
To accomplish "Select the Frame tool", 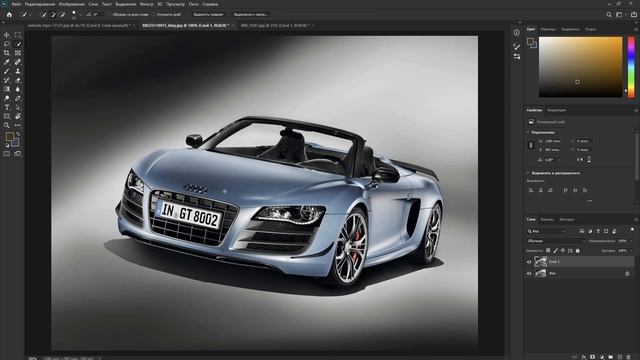I will (18, 53).
